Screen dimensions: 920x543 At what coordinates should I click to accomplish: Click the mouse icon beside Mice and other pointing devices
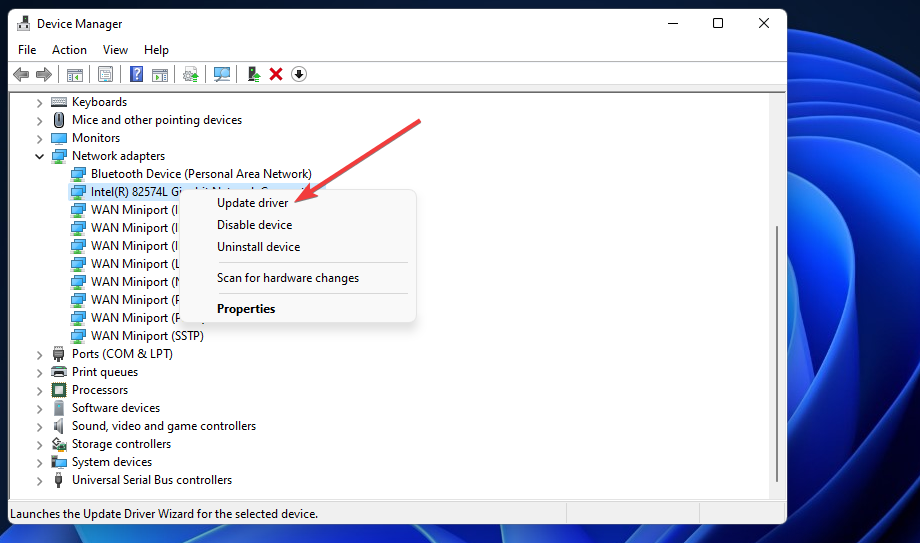[59, 120]
